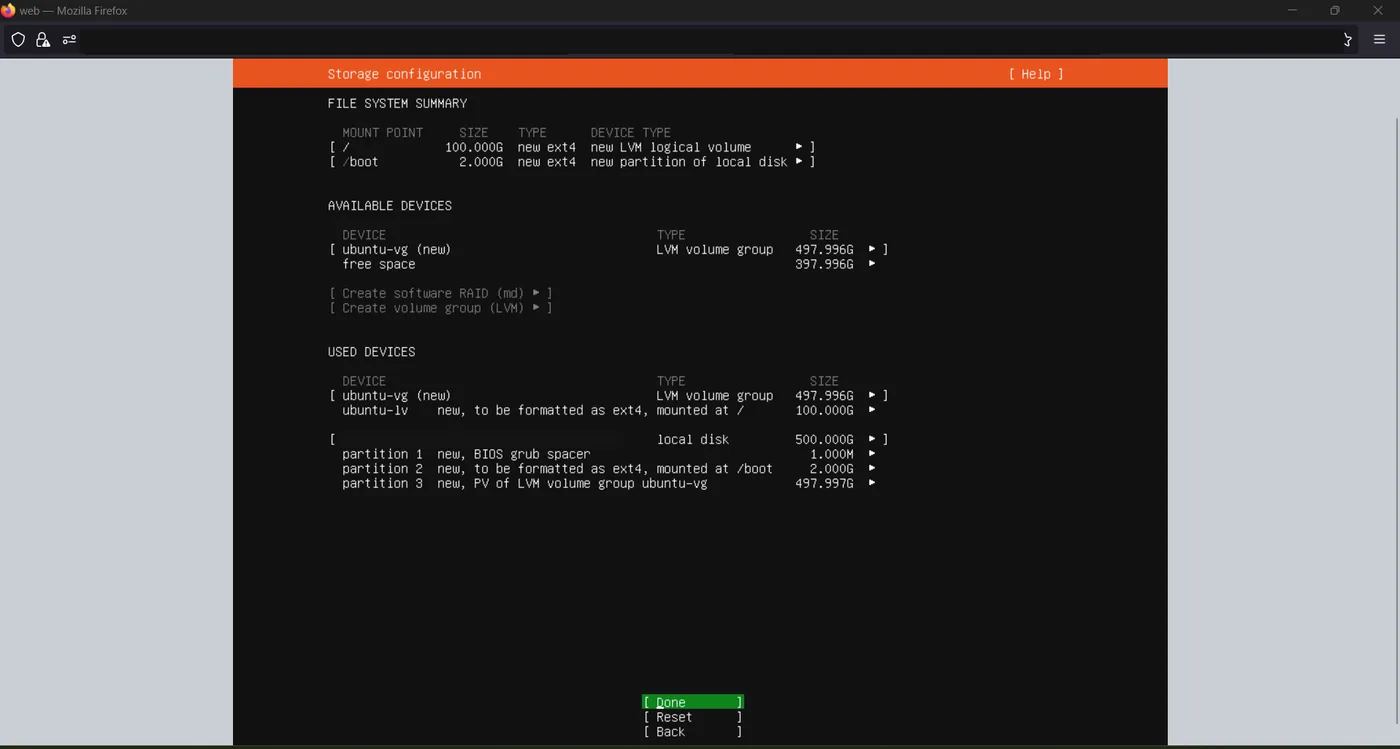Click the "web — Mozilla Firefox" window title
The height and width of the screenshot is (749, 1400).
coord(73,11)
